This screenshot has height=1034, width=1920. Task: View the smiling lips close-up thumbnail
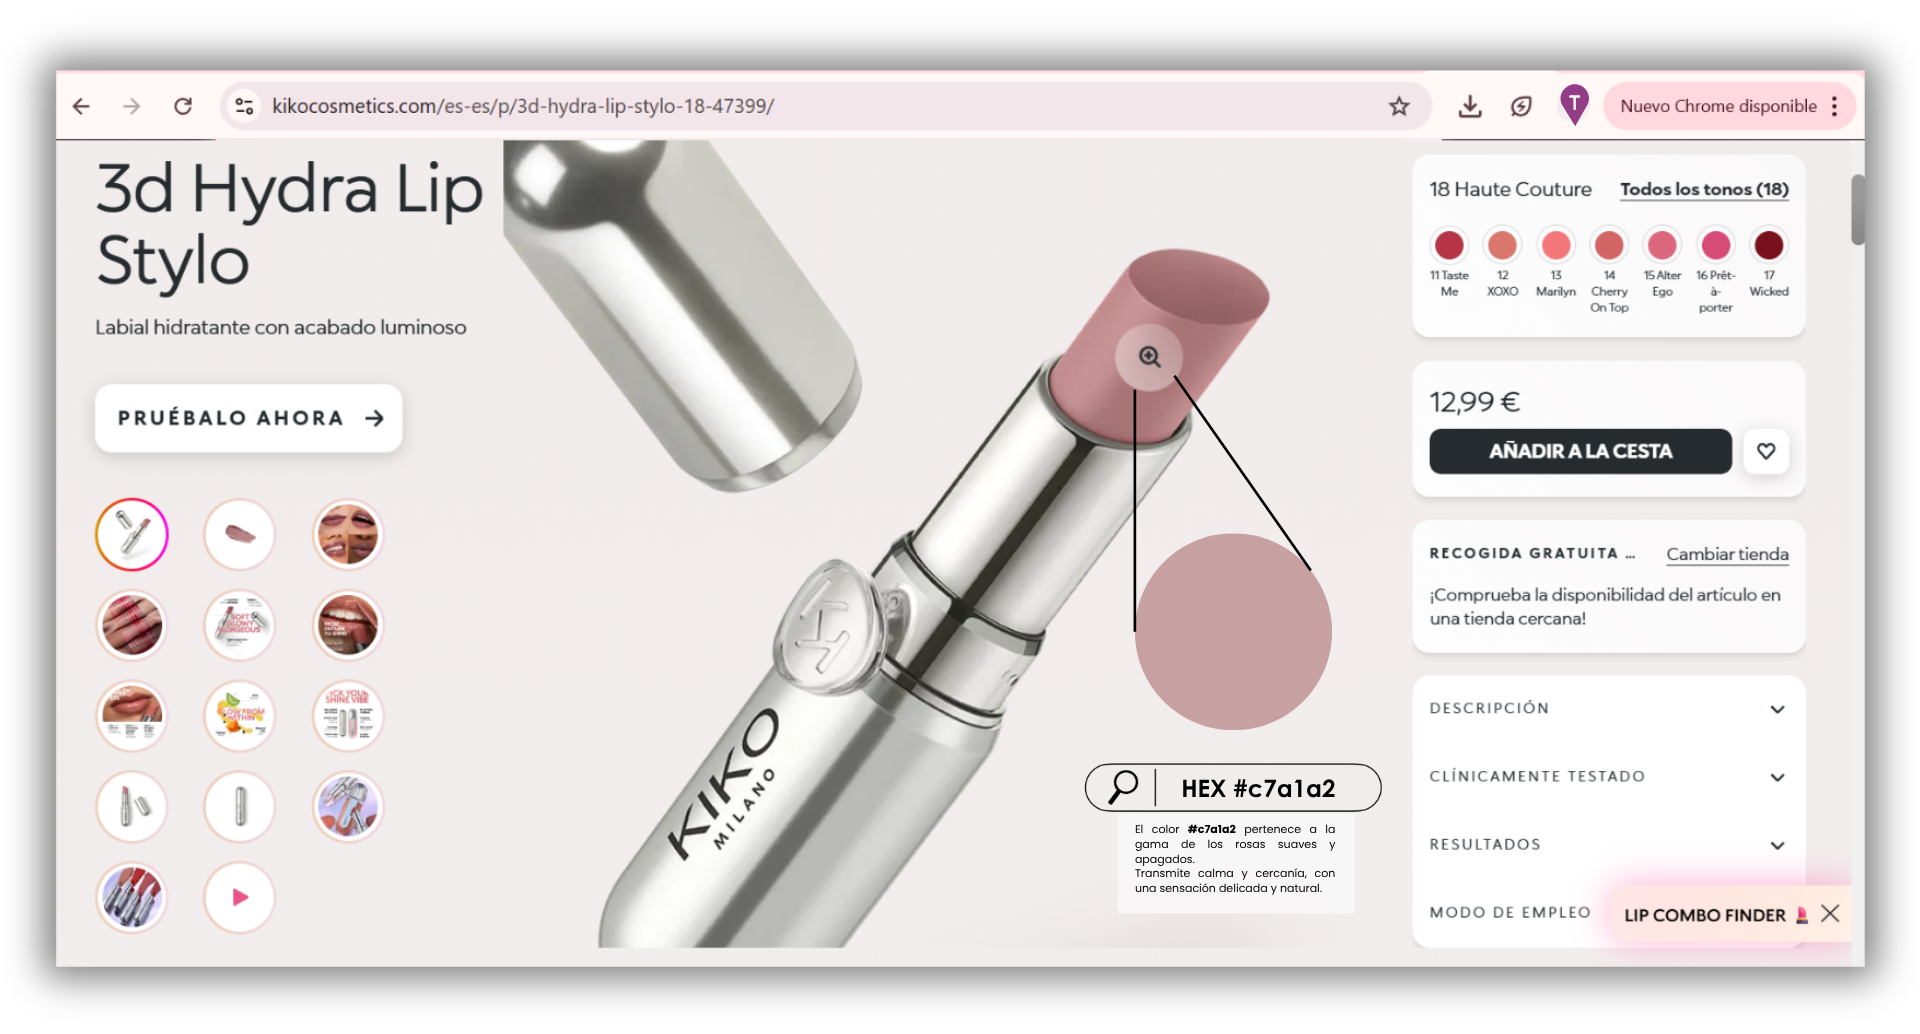click(x=348, y=625)
